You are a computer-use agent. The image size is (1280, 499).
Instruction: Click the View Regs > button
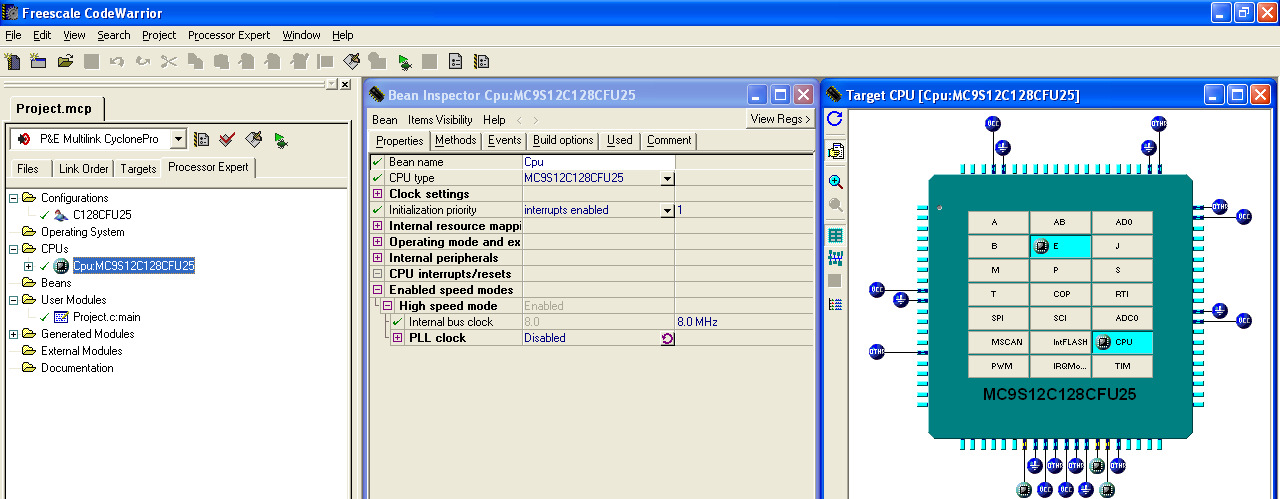[781, 119]
